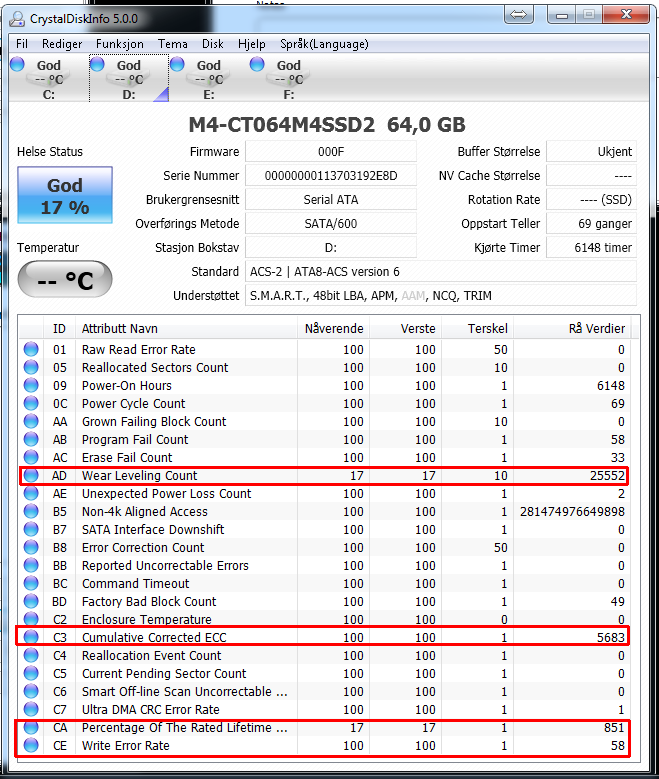This screenshot has width=659, height=779.
Task: Click drive title M4-CT064M4SSD2 64,0 GB
Action: (x=327, y=125)
